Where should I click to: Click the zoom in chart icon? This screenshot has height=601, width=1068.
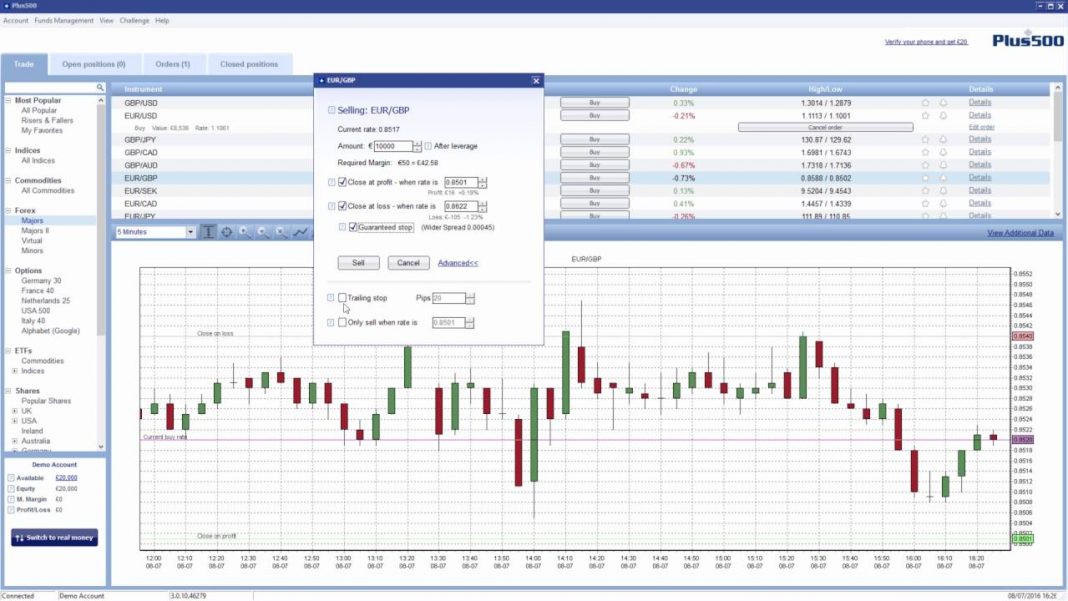[x=245, y=232]
